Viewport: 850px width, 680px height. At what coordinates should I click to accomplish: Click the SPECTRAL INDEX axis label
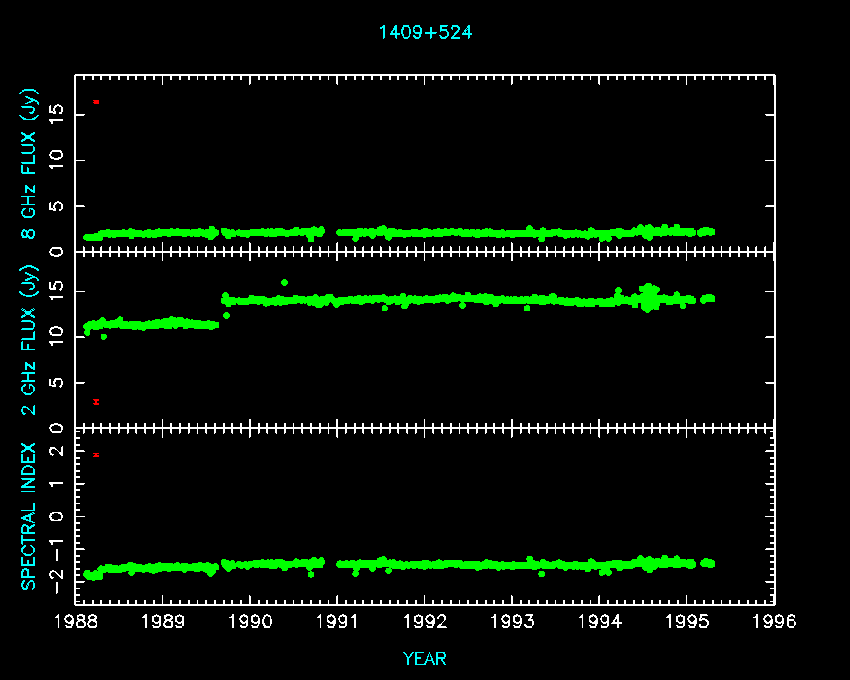click(x=30, y=515)
